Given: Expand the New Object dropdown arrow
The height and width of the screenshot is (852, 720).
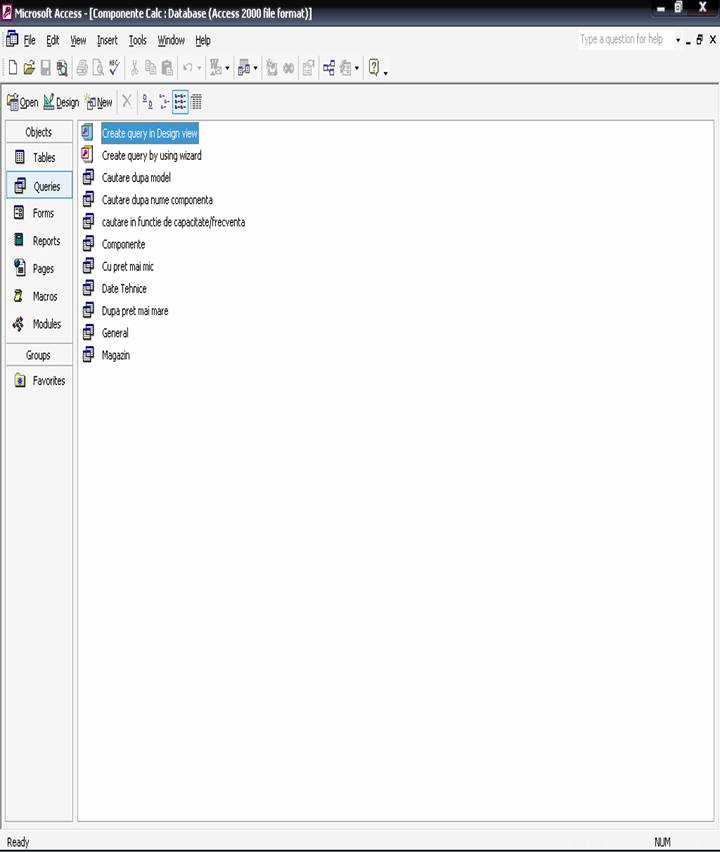Looking at the screenshot, I should 357,69.
